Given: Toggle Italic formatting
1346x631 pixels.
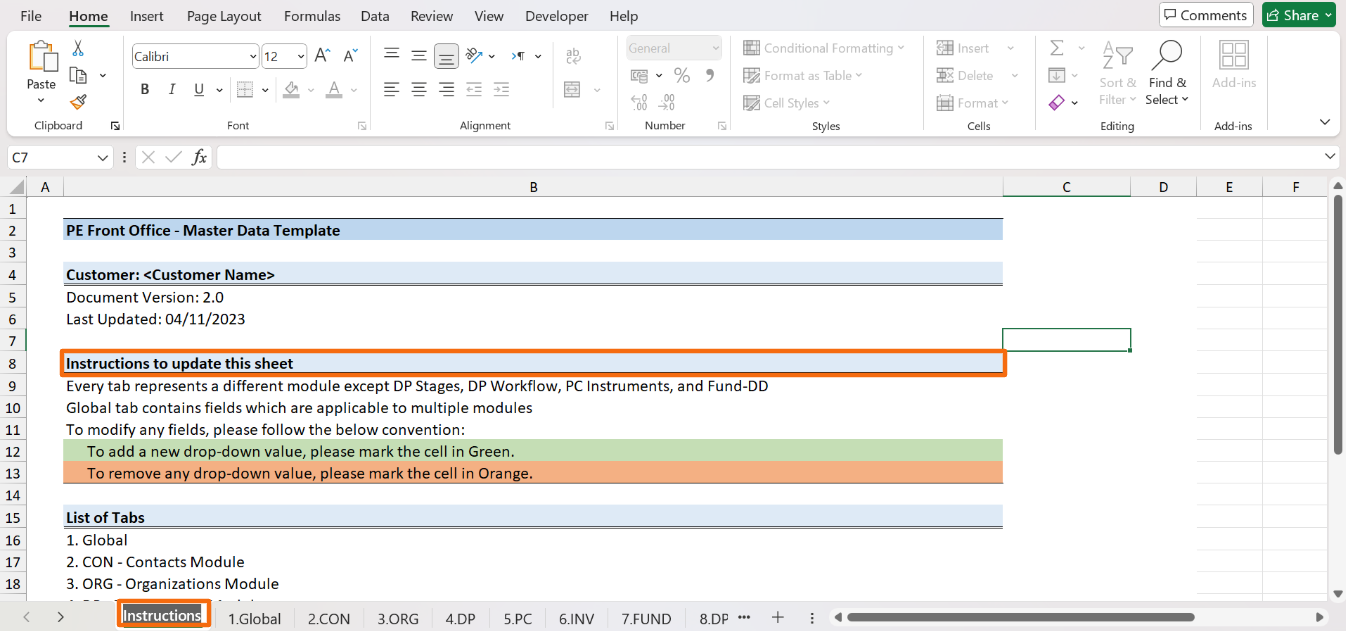Looking at the screenshot, I should 172,89.
